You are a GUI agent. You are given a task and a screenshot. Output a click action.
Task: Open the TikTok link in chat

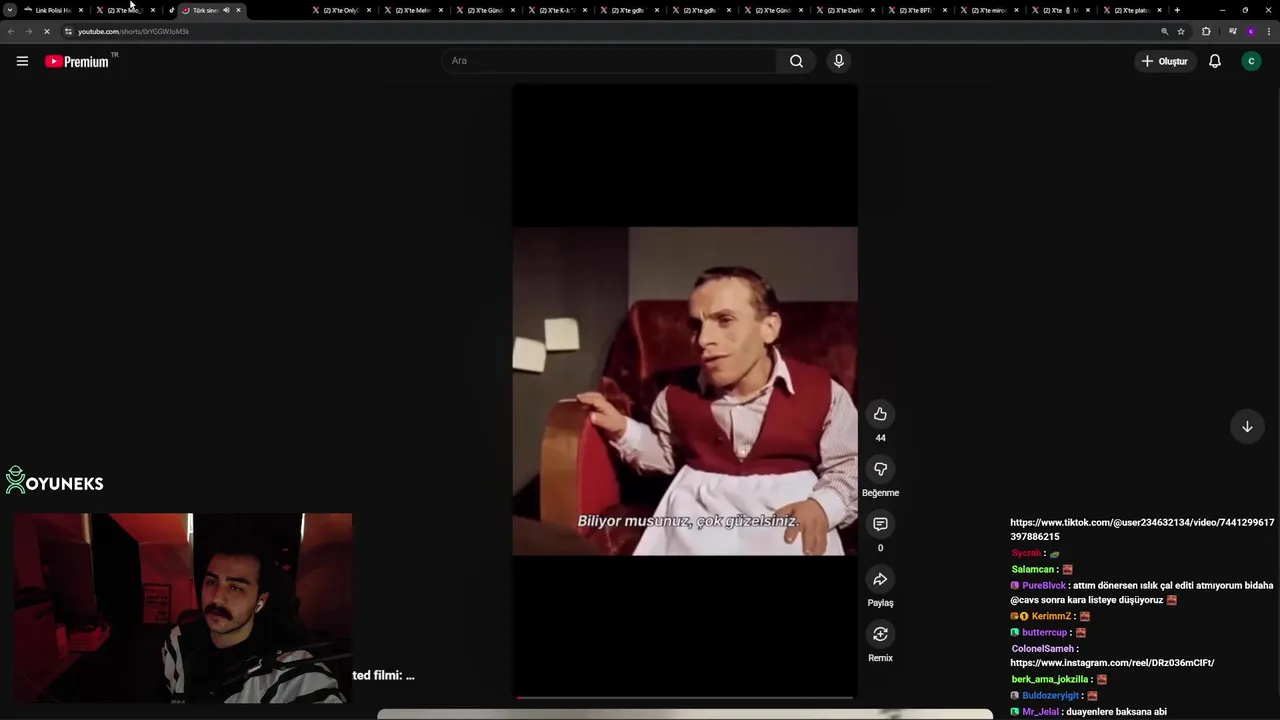[1142, 529]
